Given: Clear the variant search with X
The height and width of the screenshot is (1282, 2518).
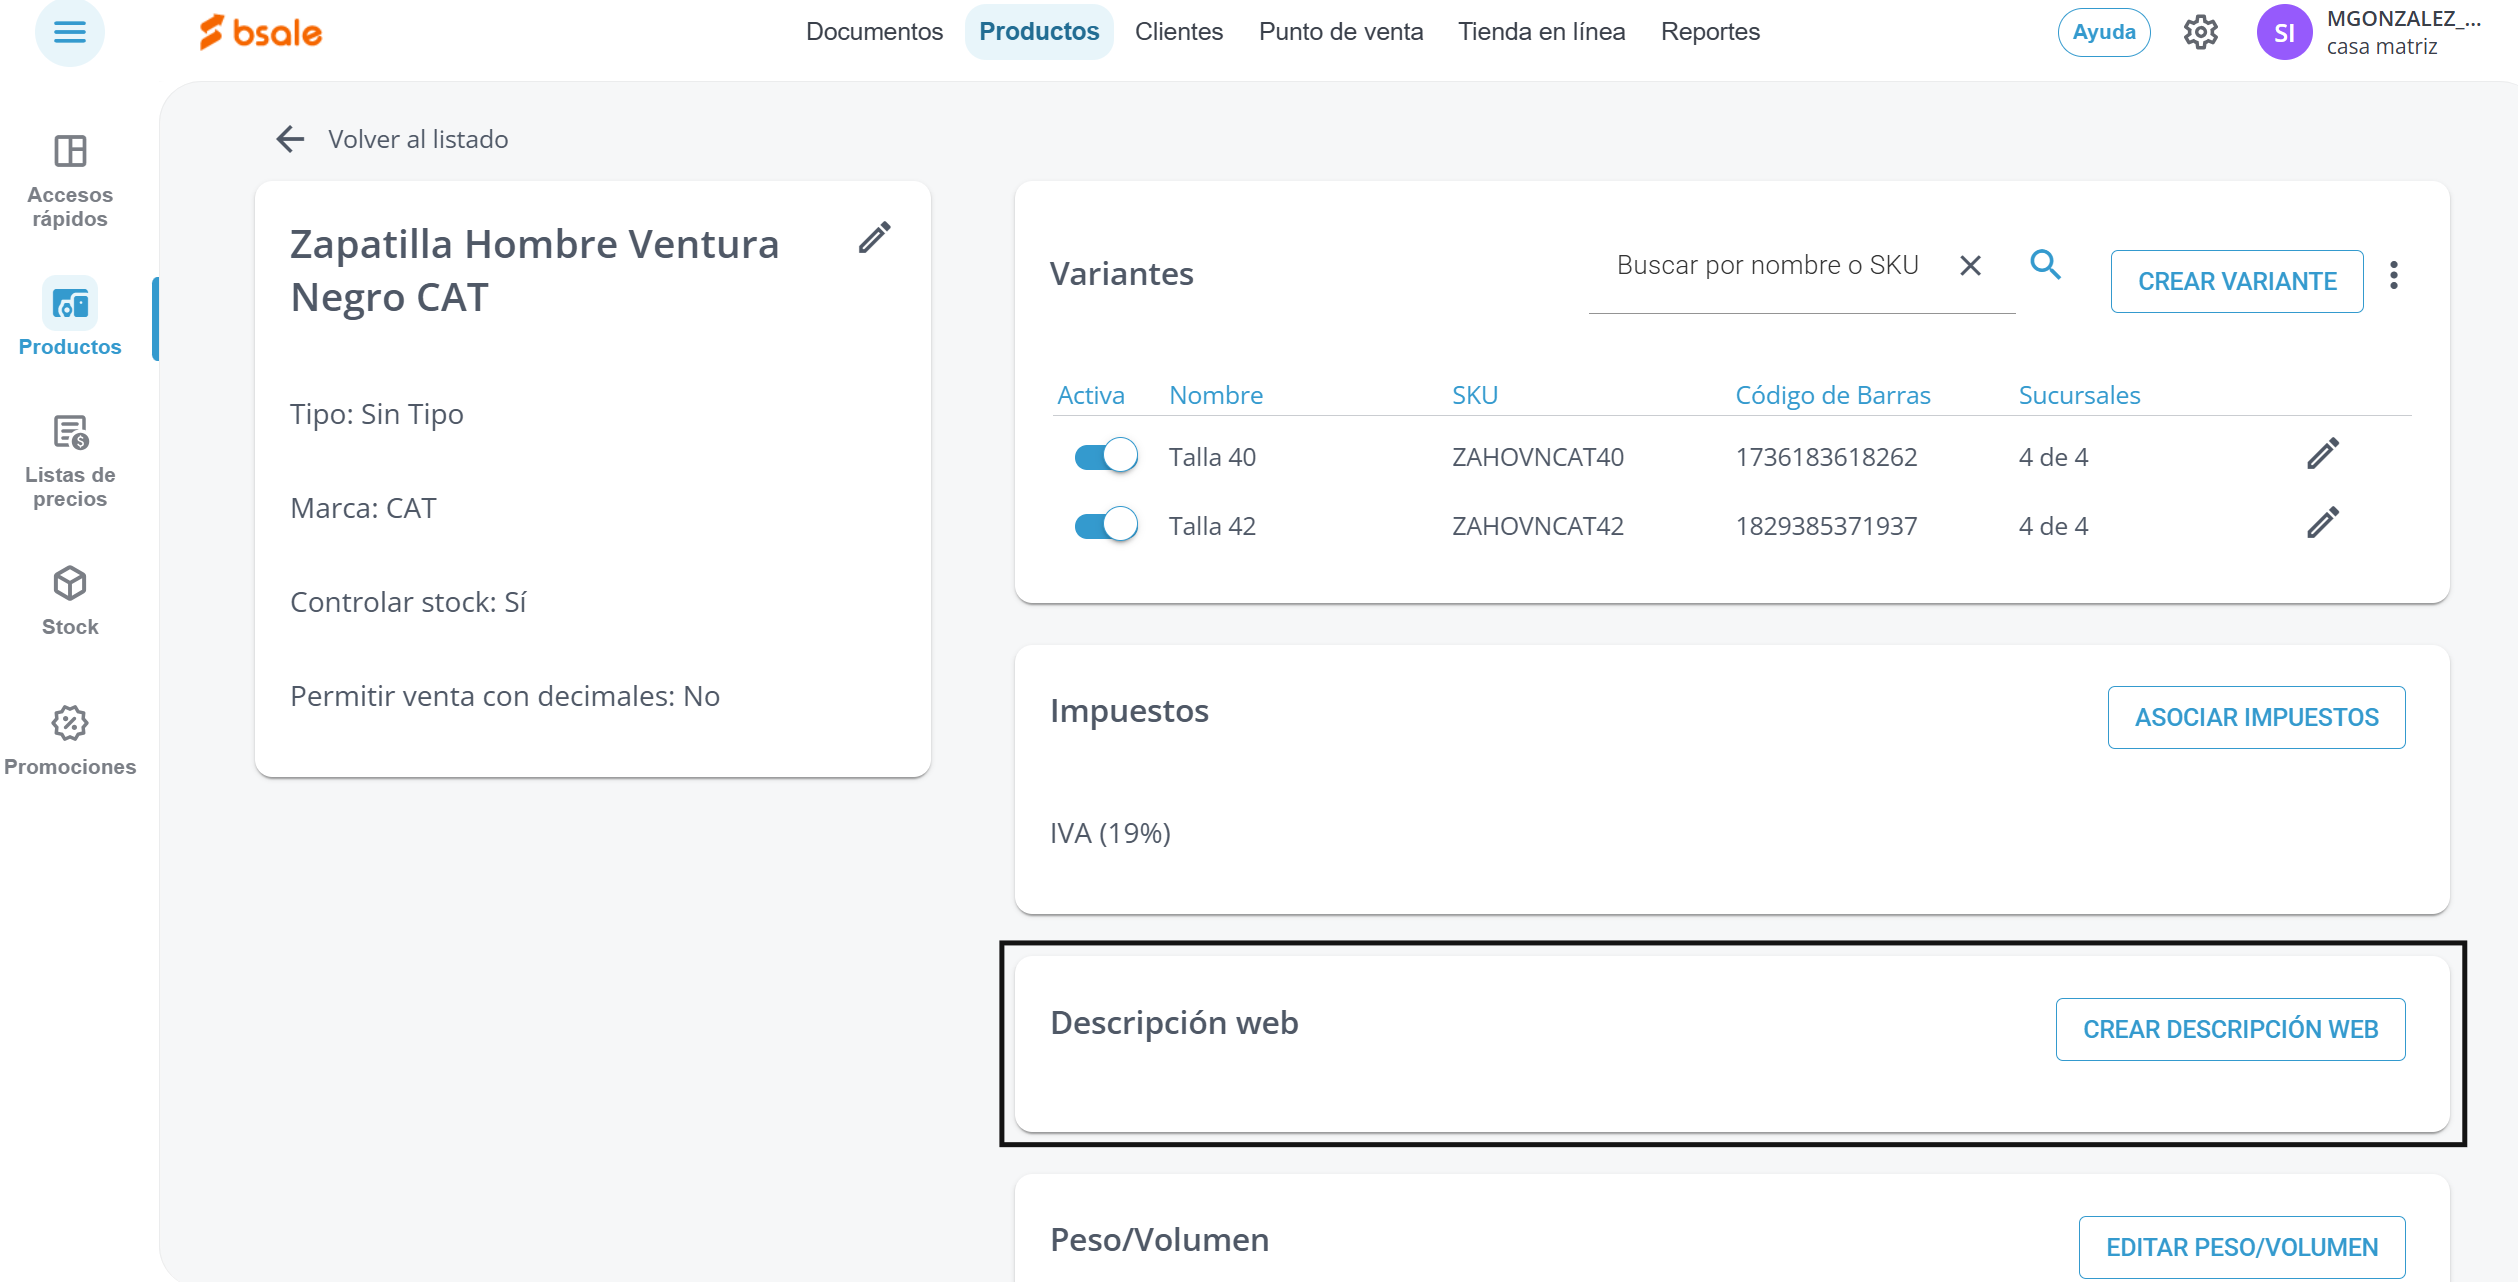Looking at the screenshot, I should [x=1970, y=266].
